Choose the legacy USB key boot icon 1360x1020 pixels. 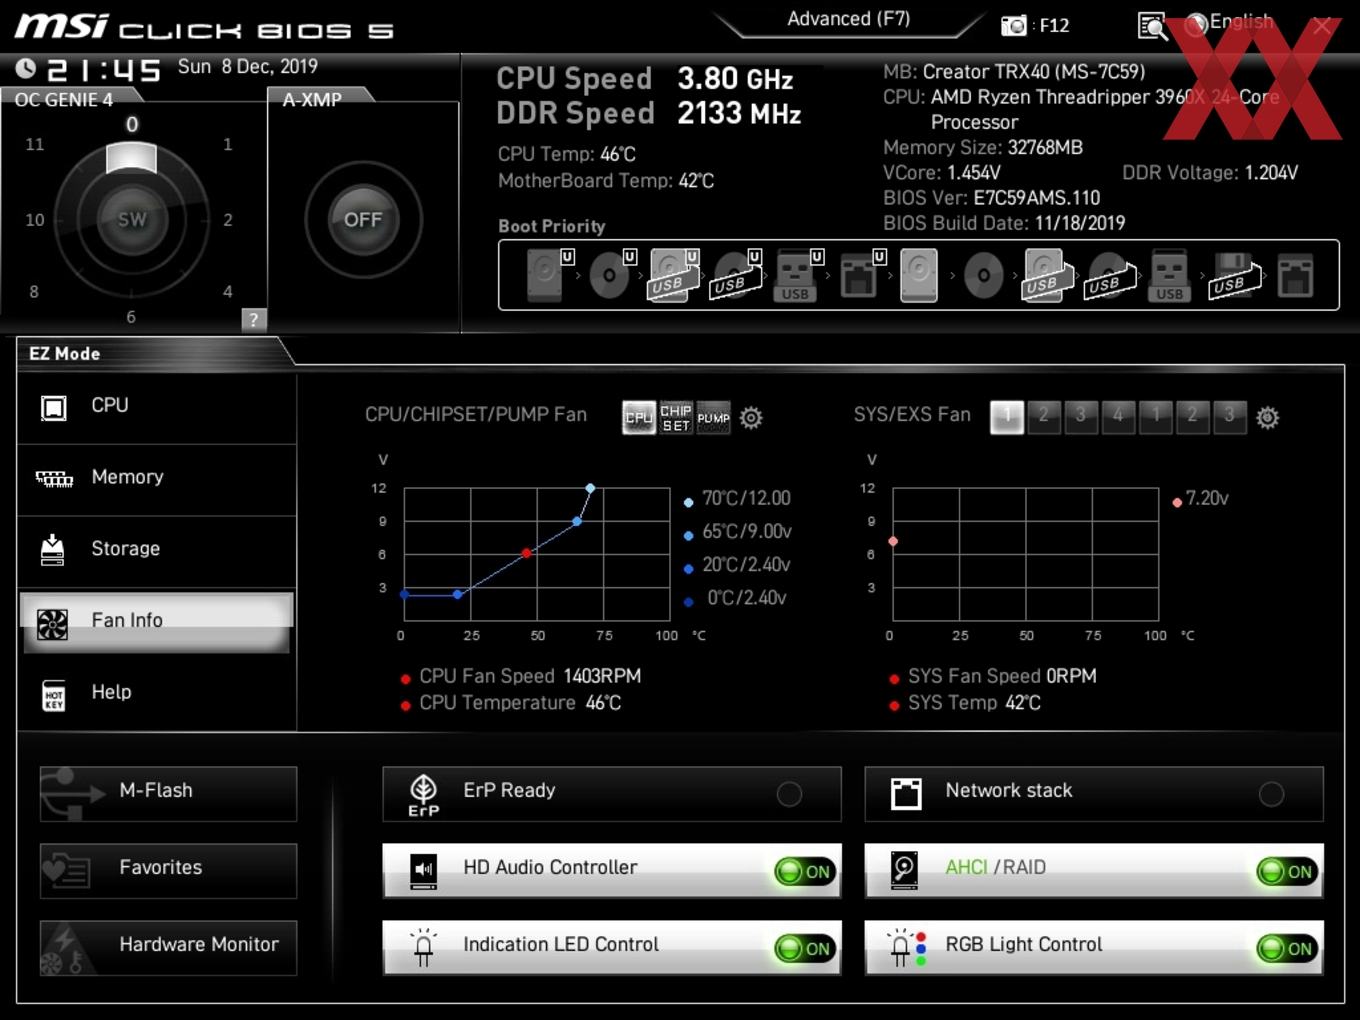pyautogui.click(x=1170, y=275)
